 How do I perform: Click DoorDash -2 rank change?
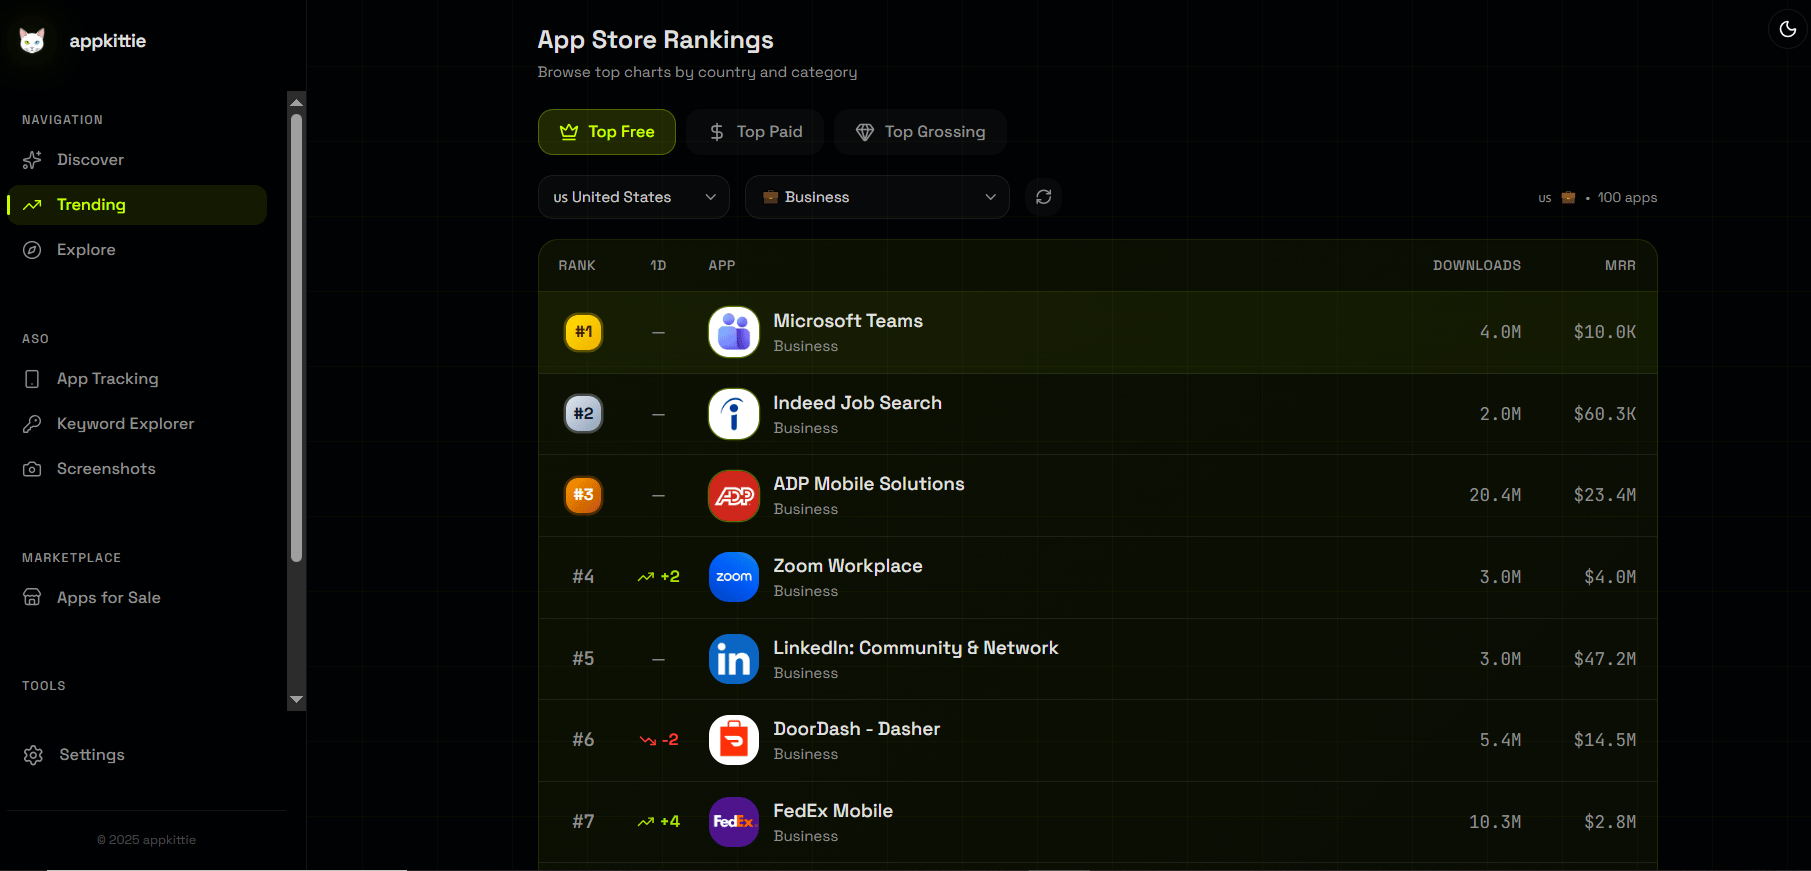click(x=658, y=740)
